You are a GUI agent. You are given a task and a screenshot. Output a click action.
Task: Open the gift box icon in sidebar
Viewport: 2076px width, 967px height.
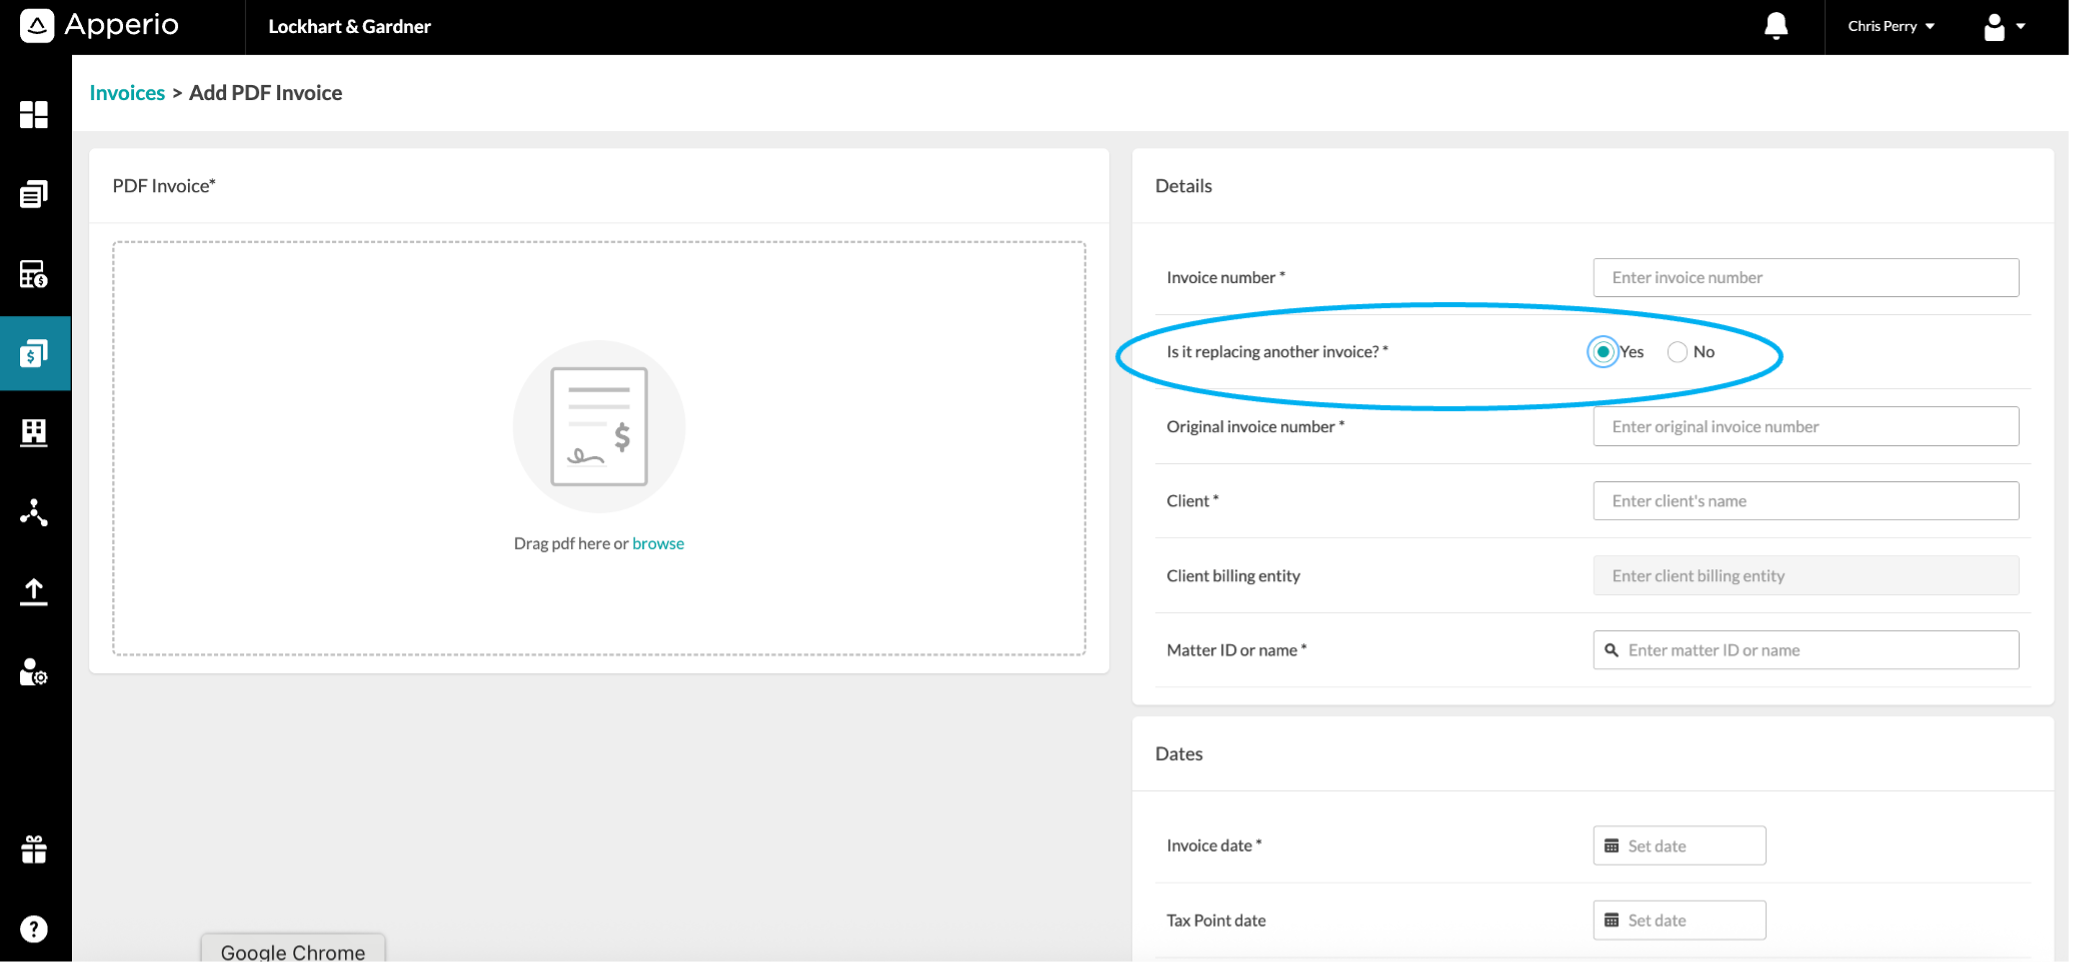[34, 849]
